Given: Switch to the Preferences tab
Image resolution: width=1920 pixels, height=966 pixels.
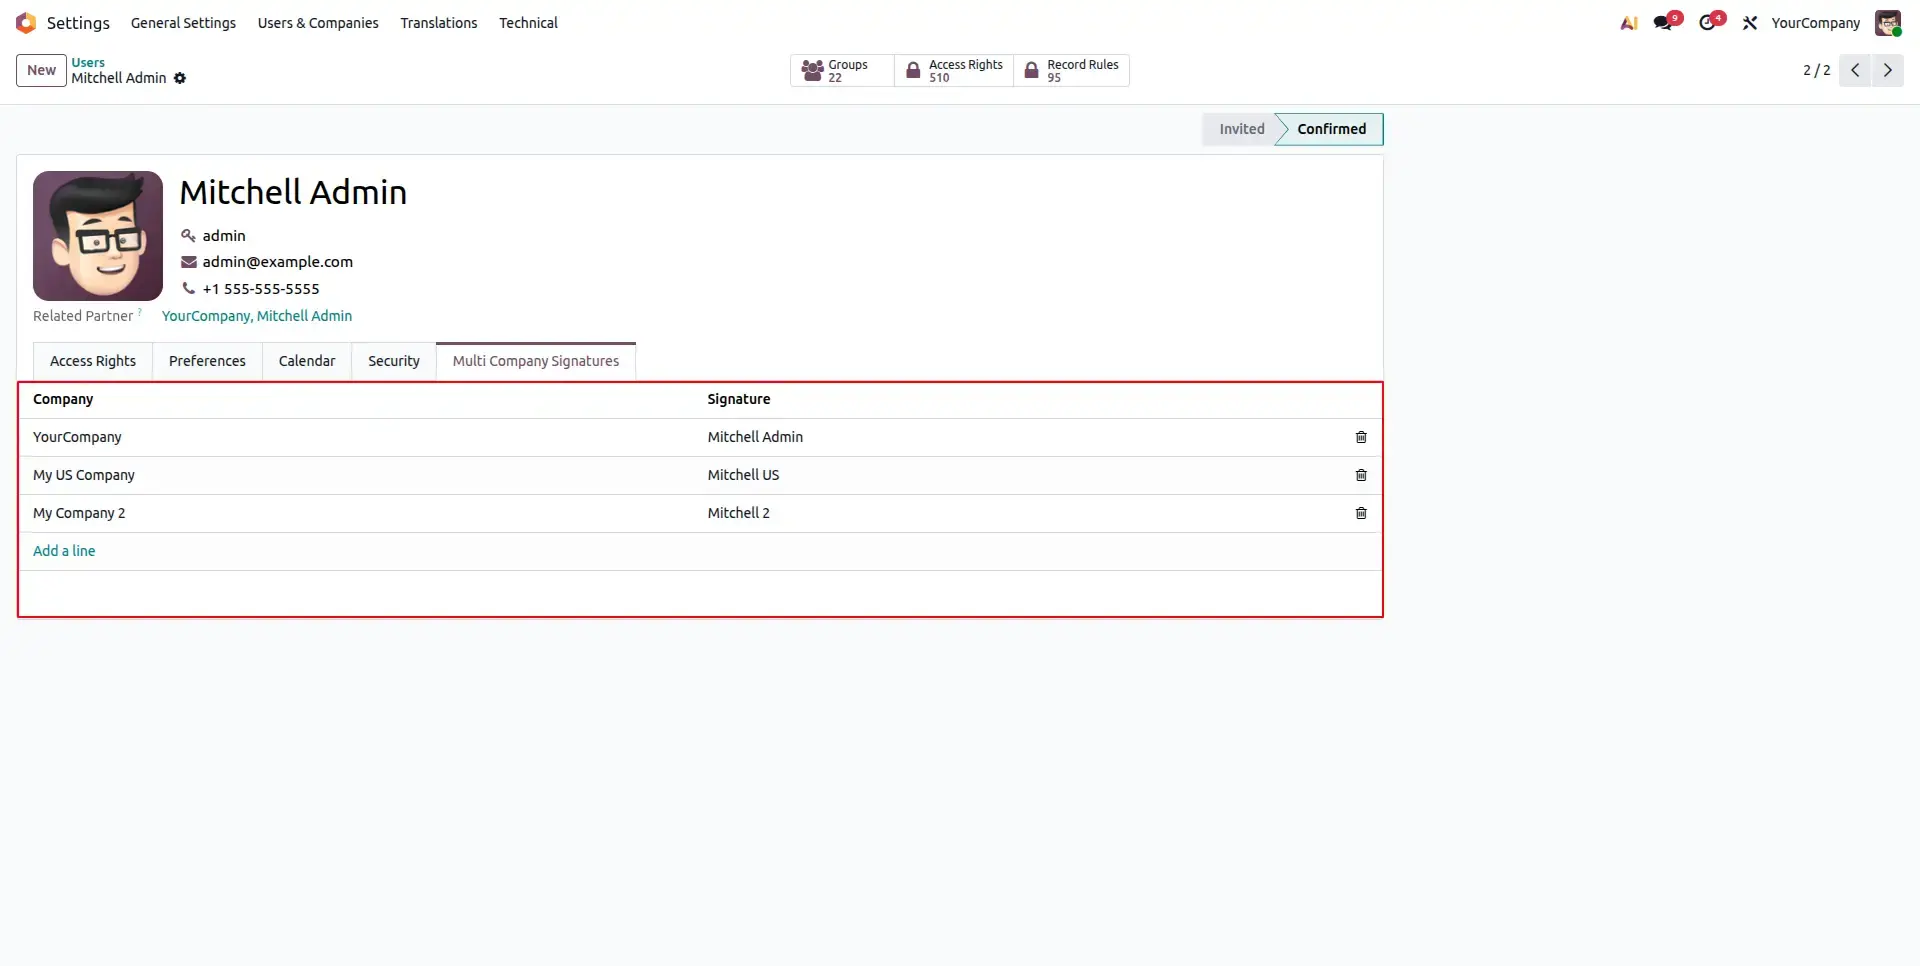Looking at the screenshot, I should click(x=207, y=361).
